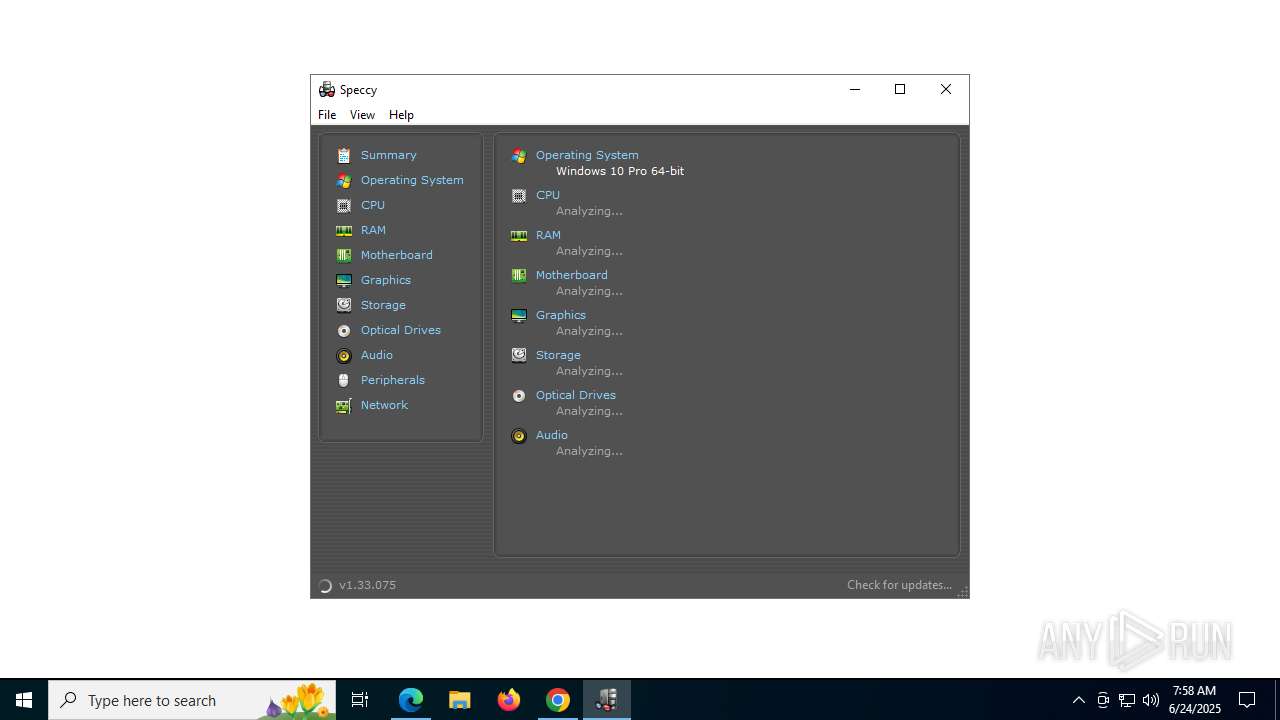The image size is (1280, 720).
Task: Click the Summary clipboard icon in sidebar
Action: pyautogui.click(x=344, y=155)
